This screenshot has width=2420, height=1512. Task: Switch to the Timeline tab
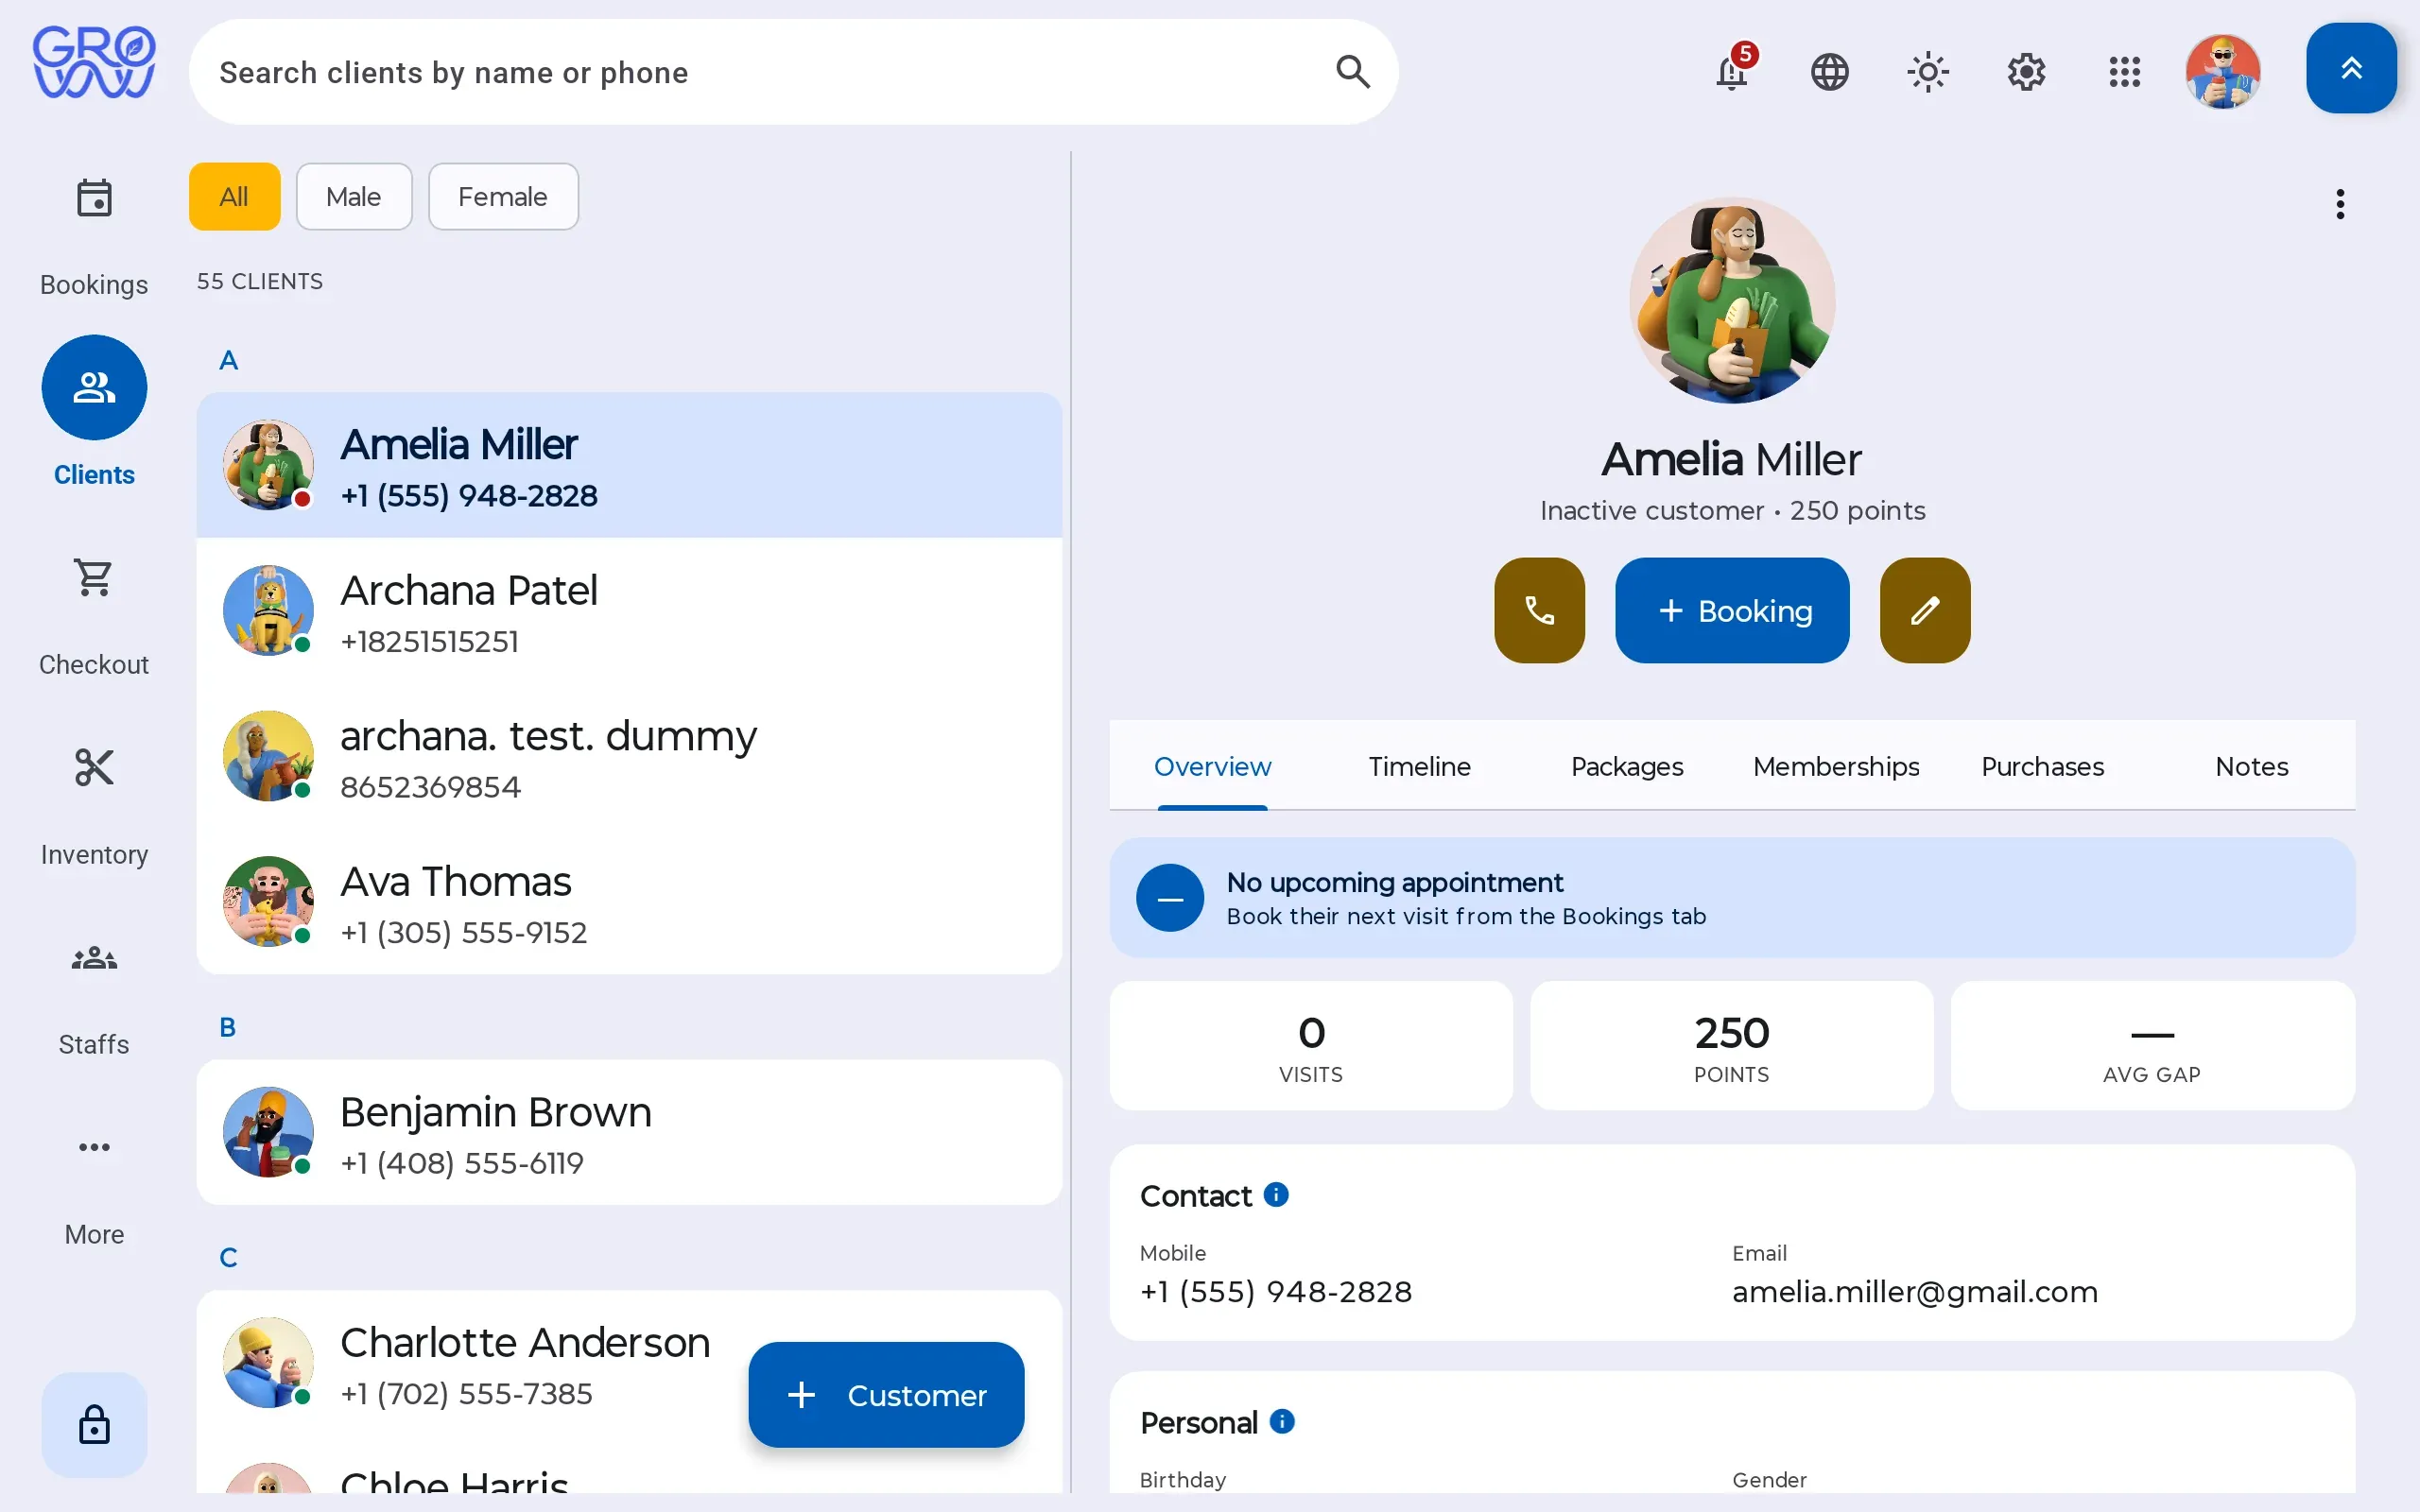(1419, 767)
